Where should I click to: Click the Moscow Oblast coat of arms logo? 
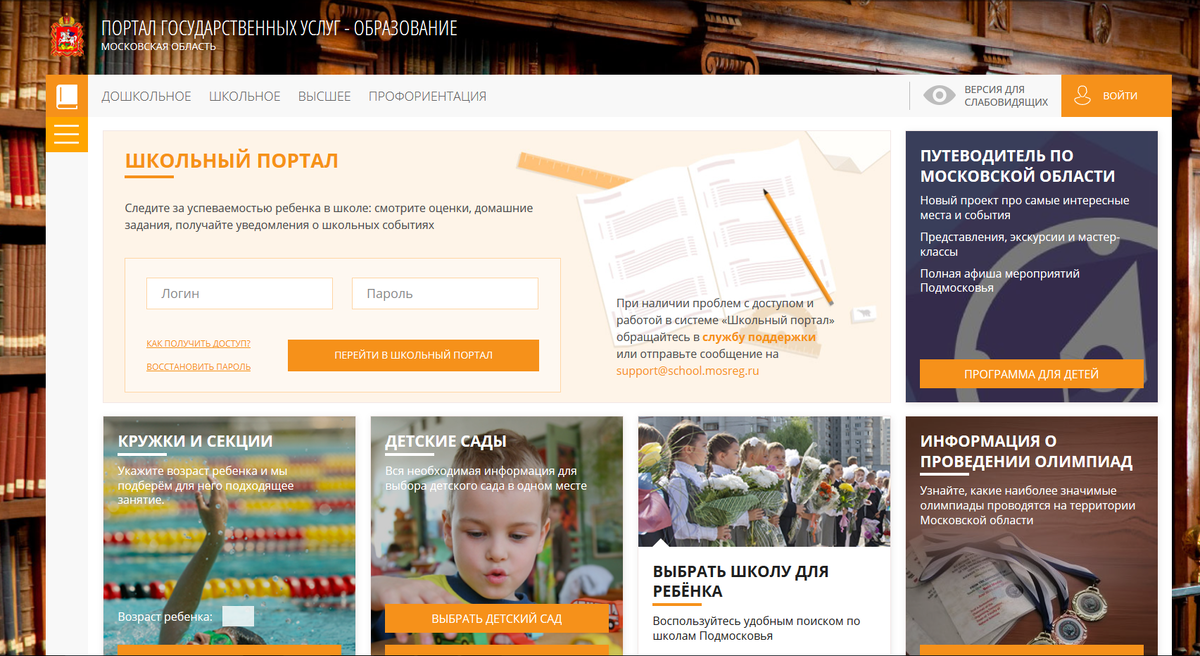click(67, 35)
